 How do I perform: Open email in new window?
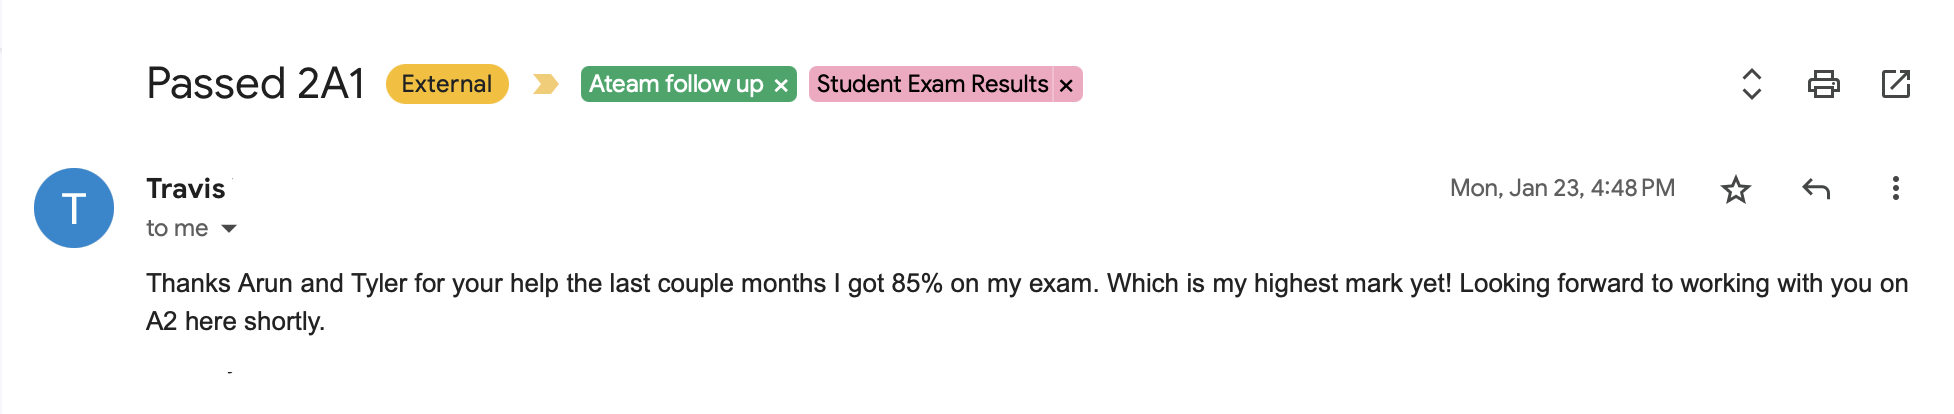[1895, 84]
